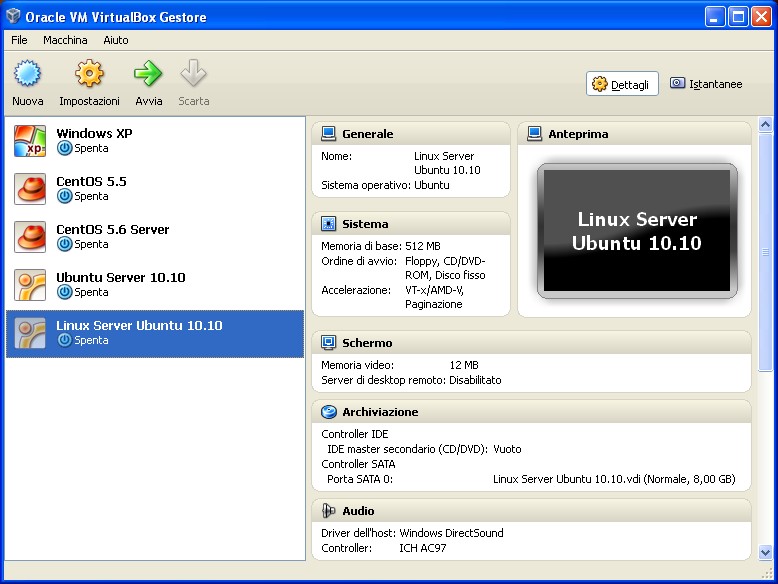Switch to Dettagli view
Screen dimensions: 778x584
[x=622, y=84]
